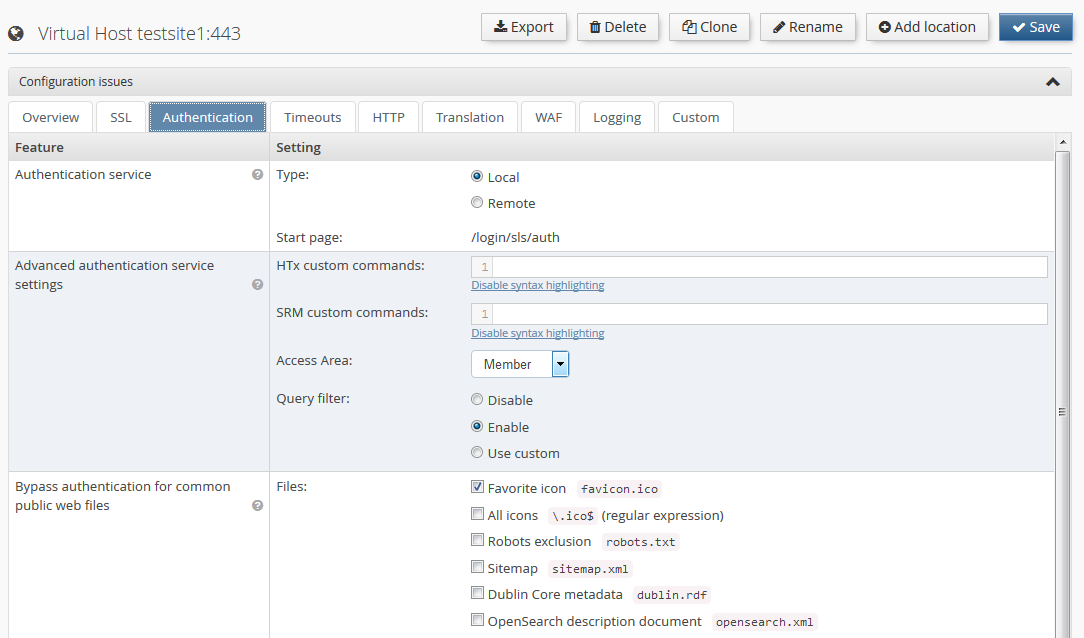
Task: Click the Save checkmark icon
Action: 1019,27
